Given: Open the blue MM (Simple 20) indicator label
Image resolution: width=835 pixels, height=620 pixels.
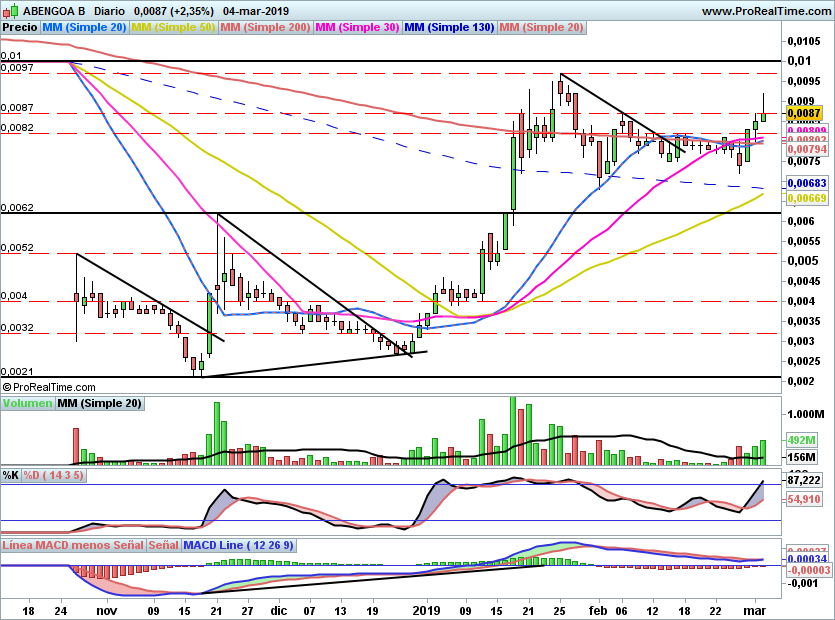Looking at the screenshot, I should 84,27.
